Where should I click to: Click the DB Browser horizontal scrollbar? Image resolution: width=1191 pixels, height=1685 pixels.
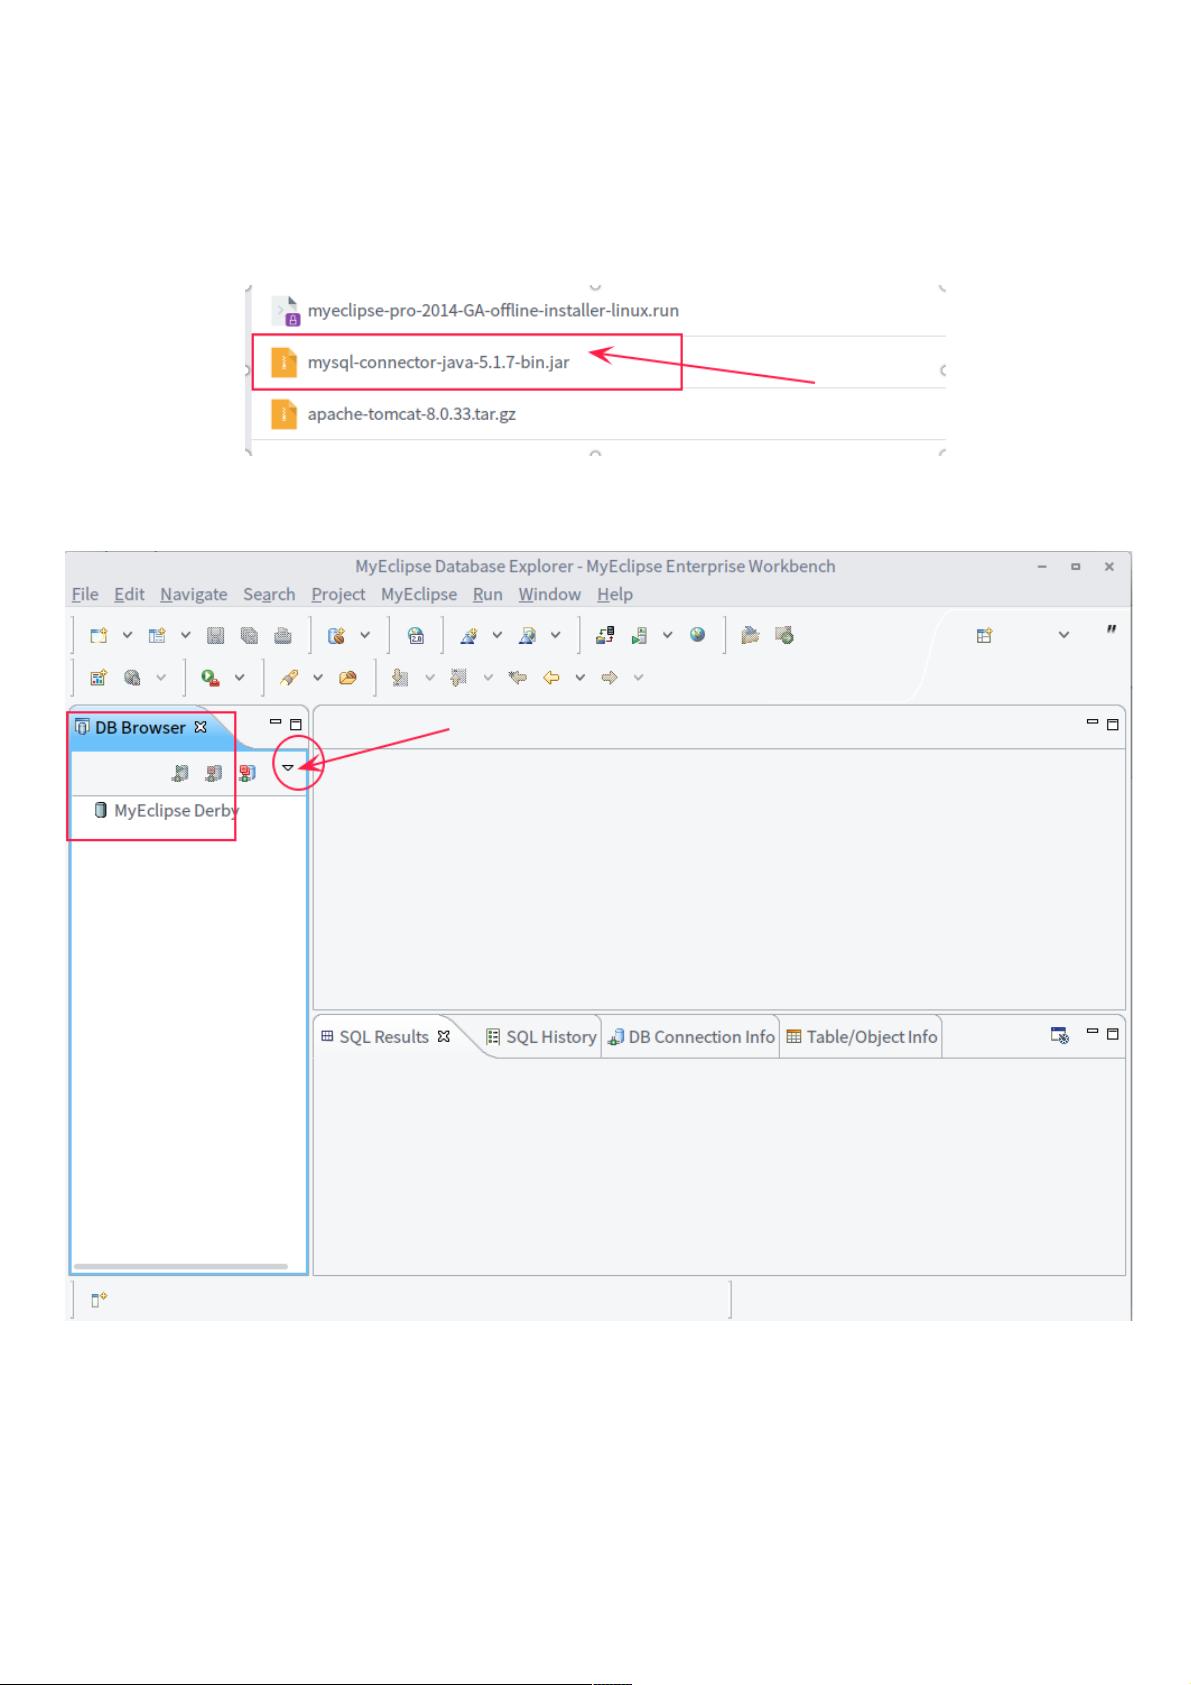tap(180, 1266)
